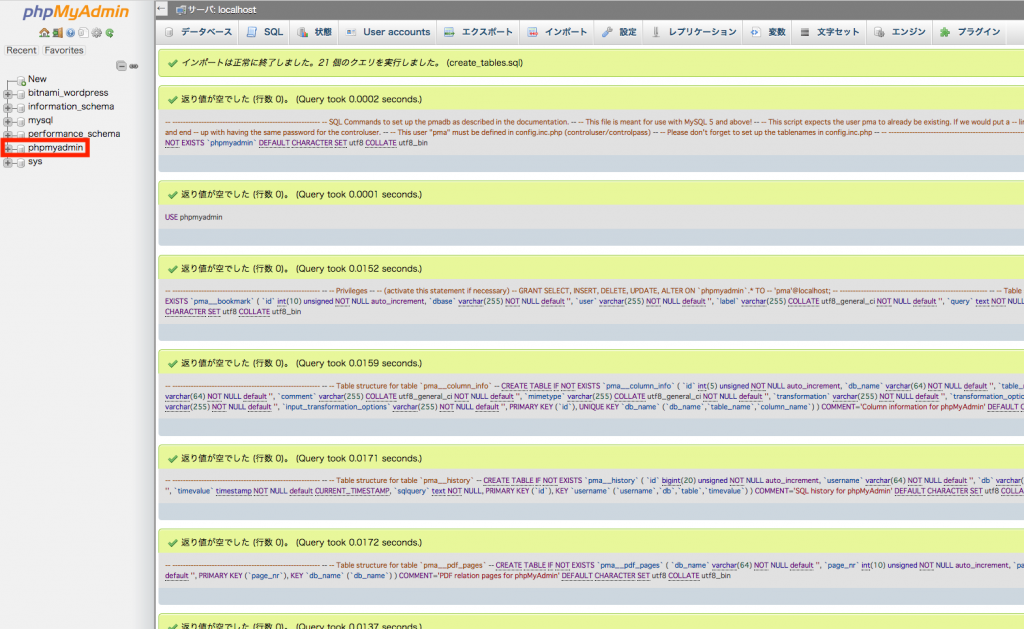Click the Favorites button
The height and width of the screenshot is (629, 1024).
pos(64,50)
